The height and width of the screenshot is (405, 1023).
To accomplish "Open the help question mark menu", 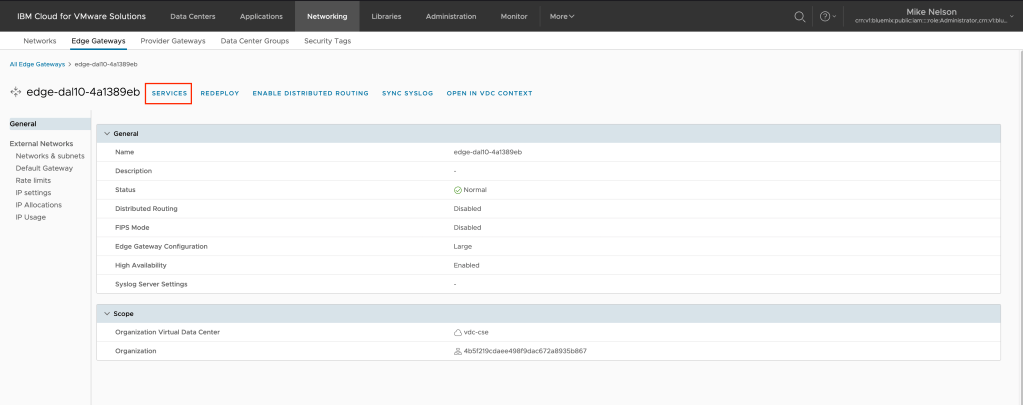I will click(826, 16).
